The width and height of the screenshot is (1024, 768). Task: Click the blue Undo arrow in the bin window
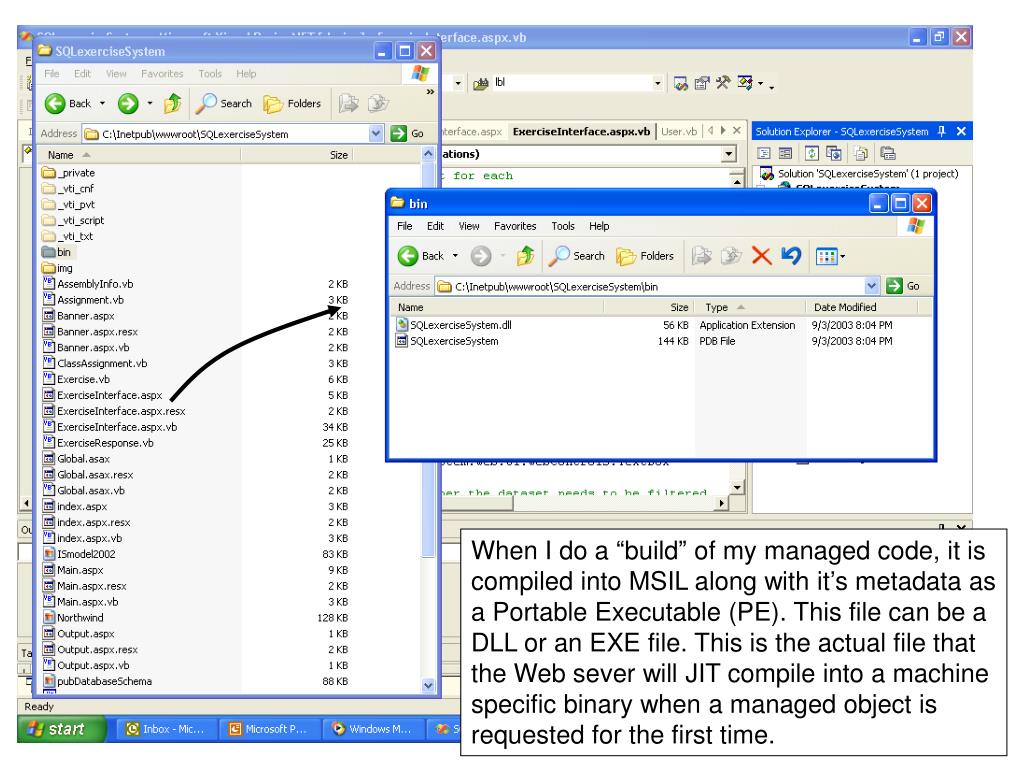click(791, 256)
